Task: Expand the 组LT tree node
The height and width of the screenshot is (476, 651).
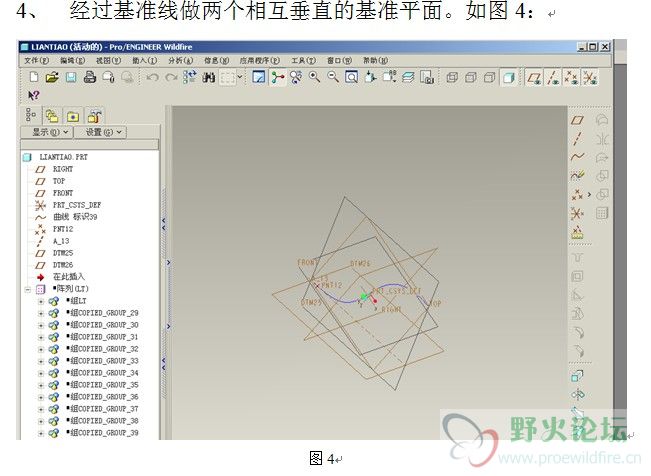Action: 41,302
